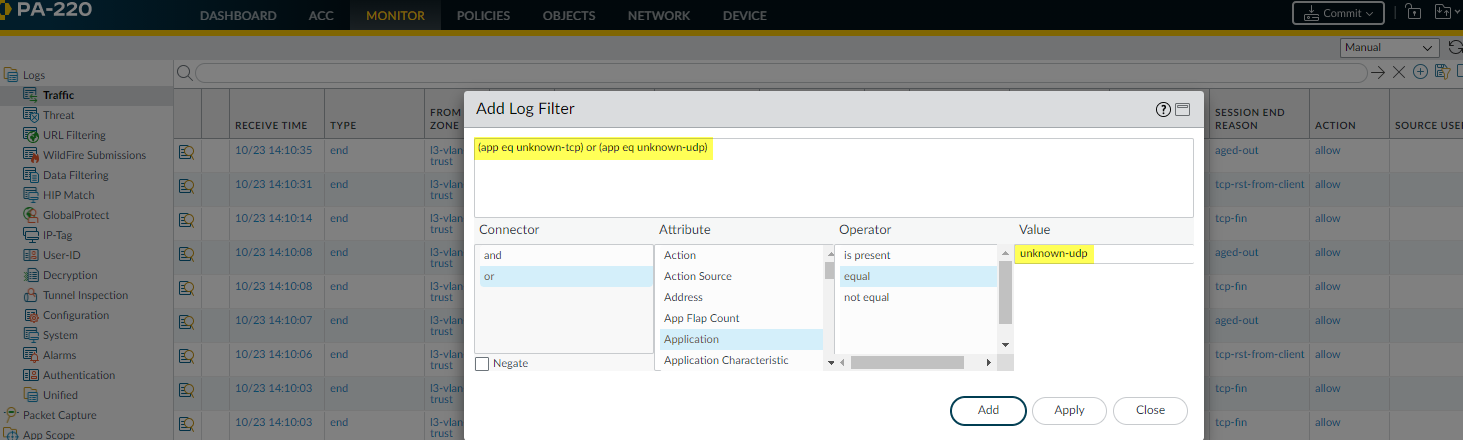This screenshot has height=440, width=1463.
Task: Click the add filter plus icon
Action: (1420, 72)
